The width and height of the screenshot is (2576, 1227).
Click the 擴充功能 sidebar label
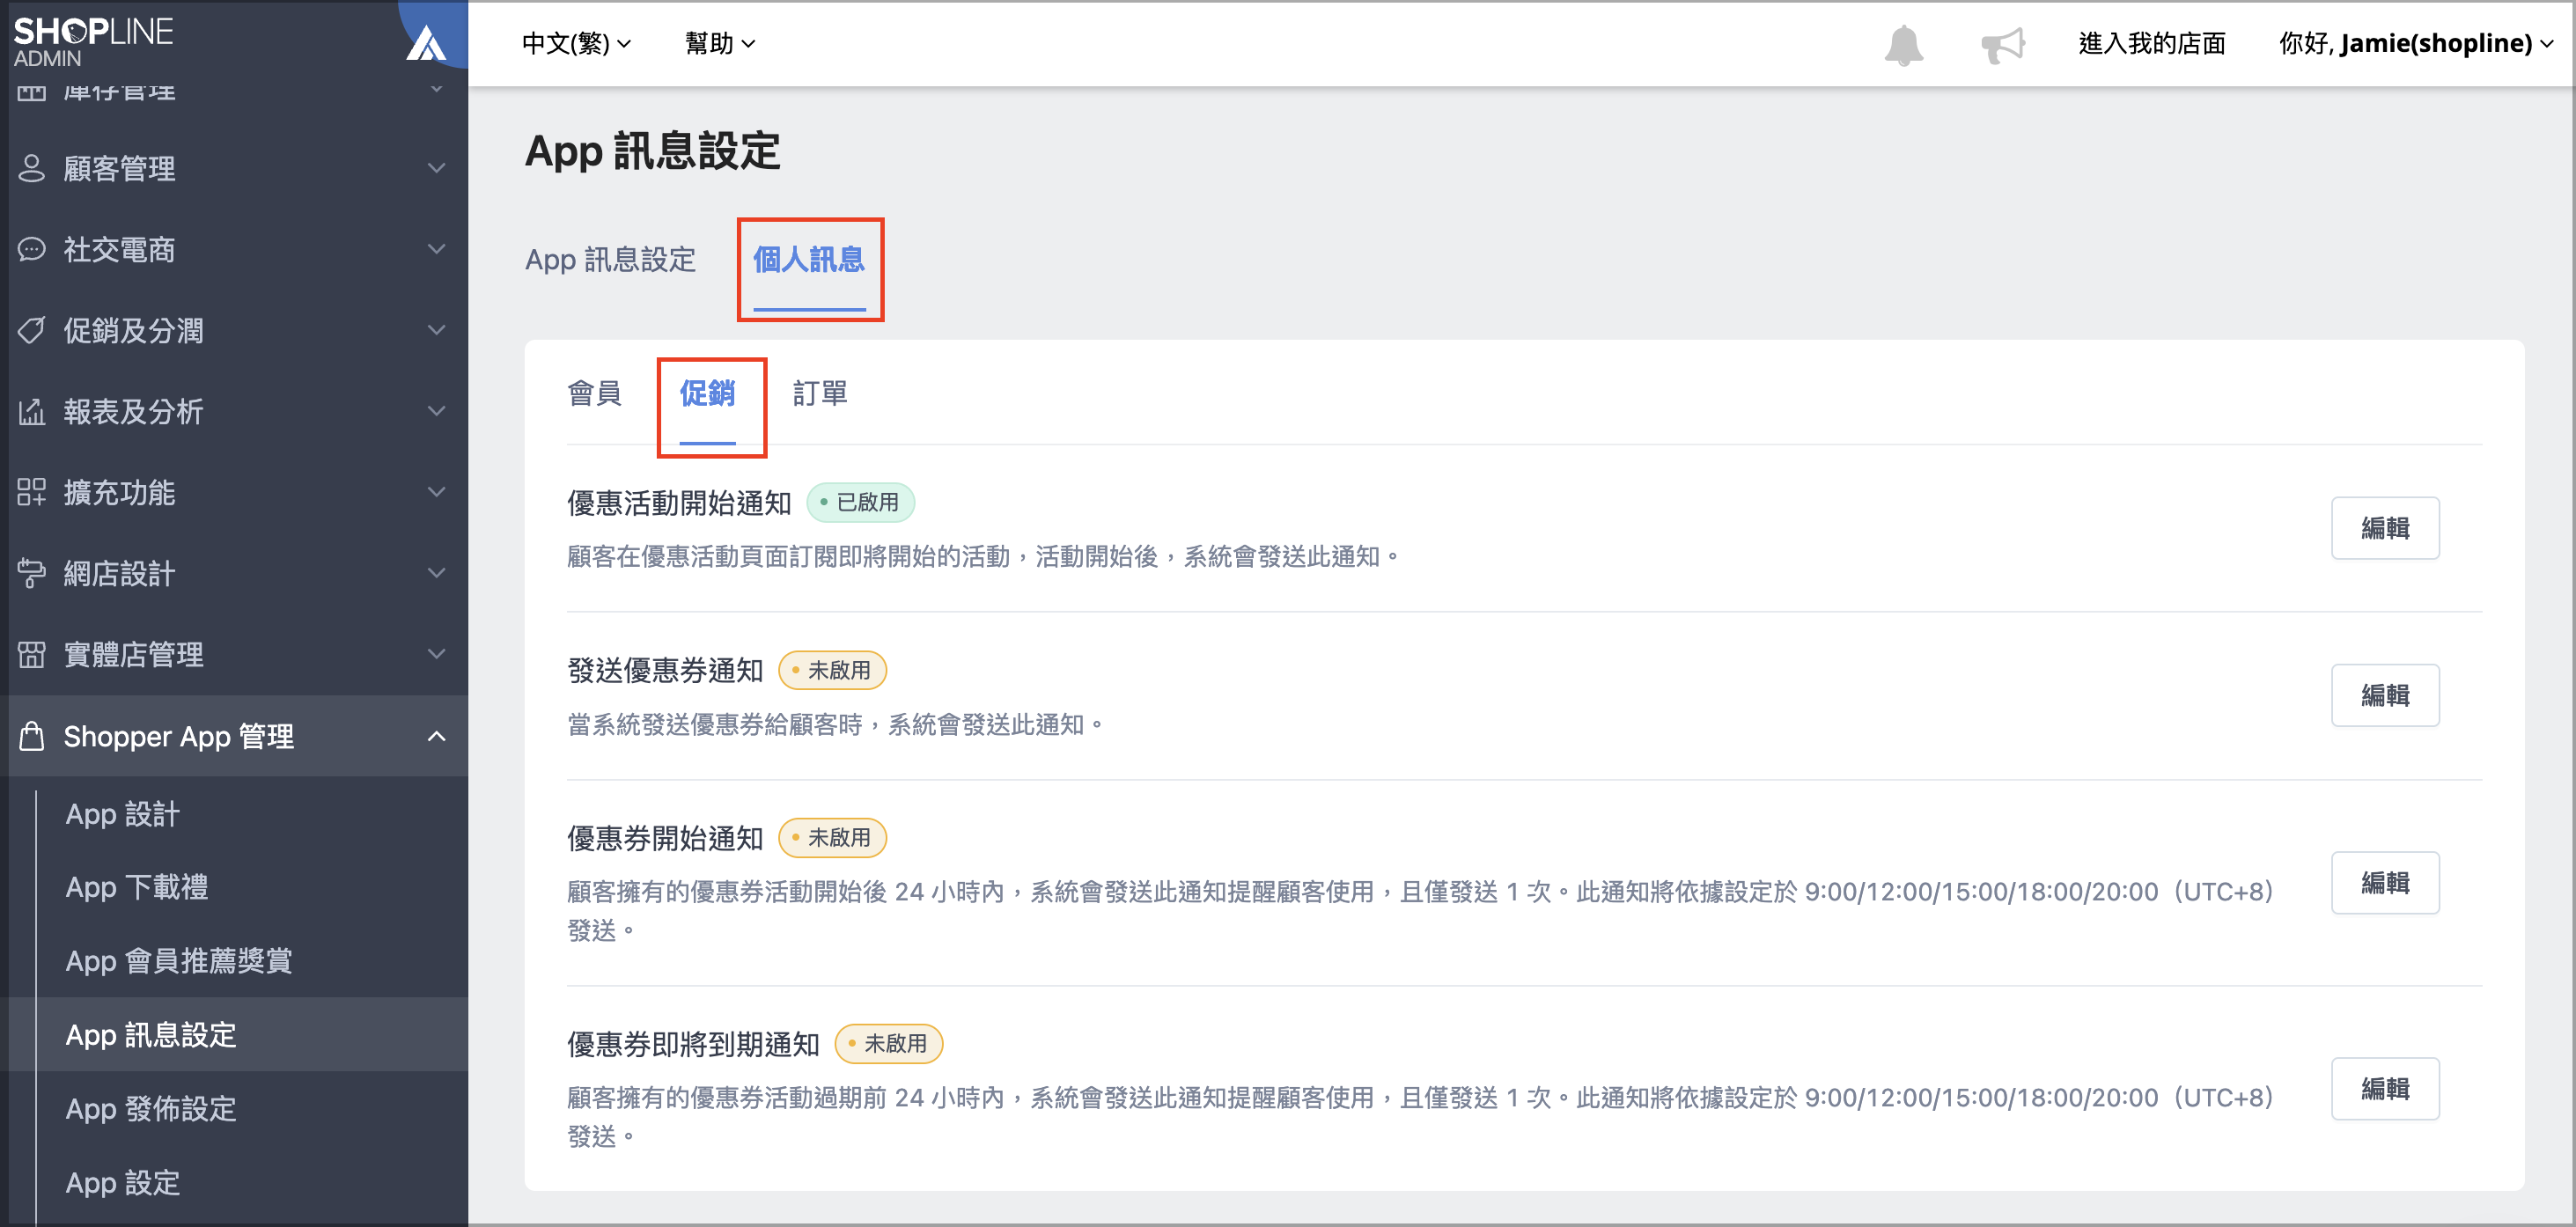[x=120, y=492]
